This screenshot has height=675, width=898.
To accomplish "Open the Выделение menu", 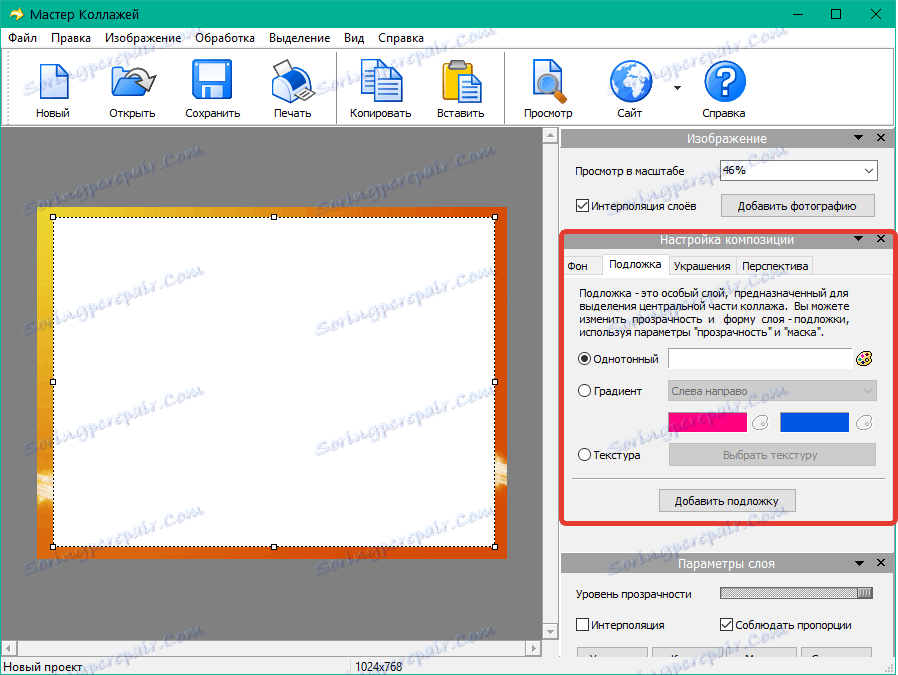I will 300,38.
